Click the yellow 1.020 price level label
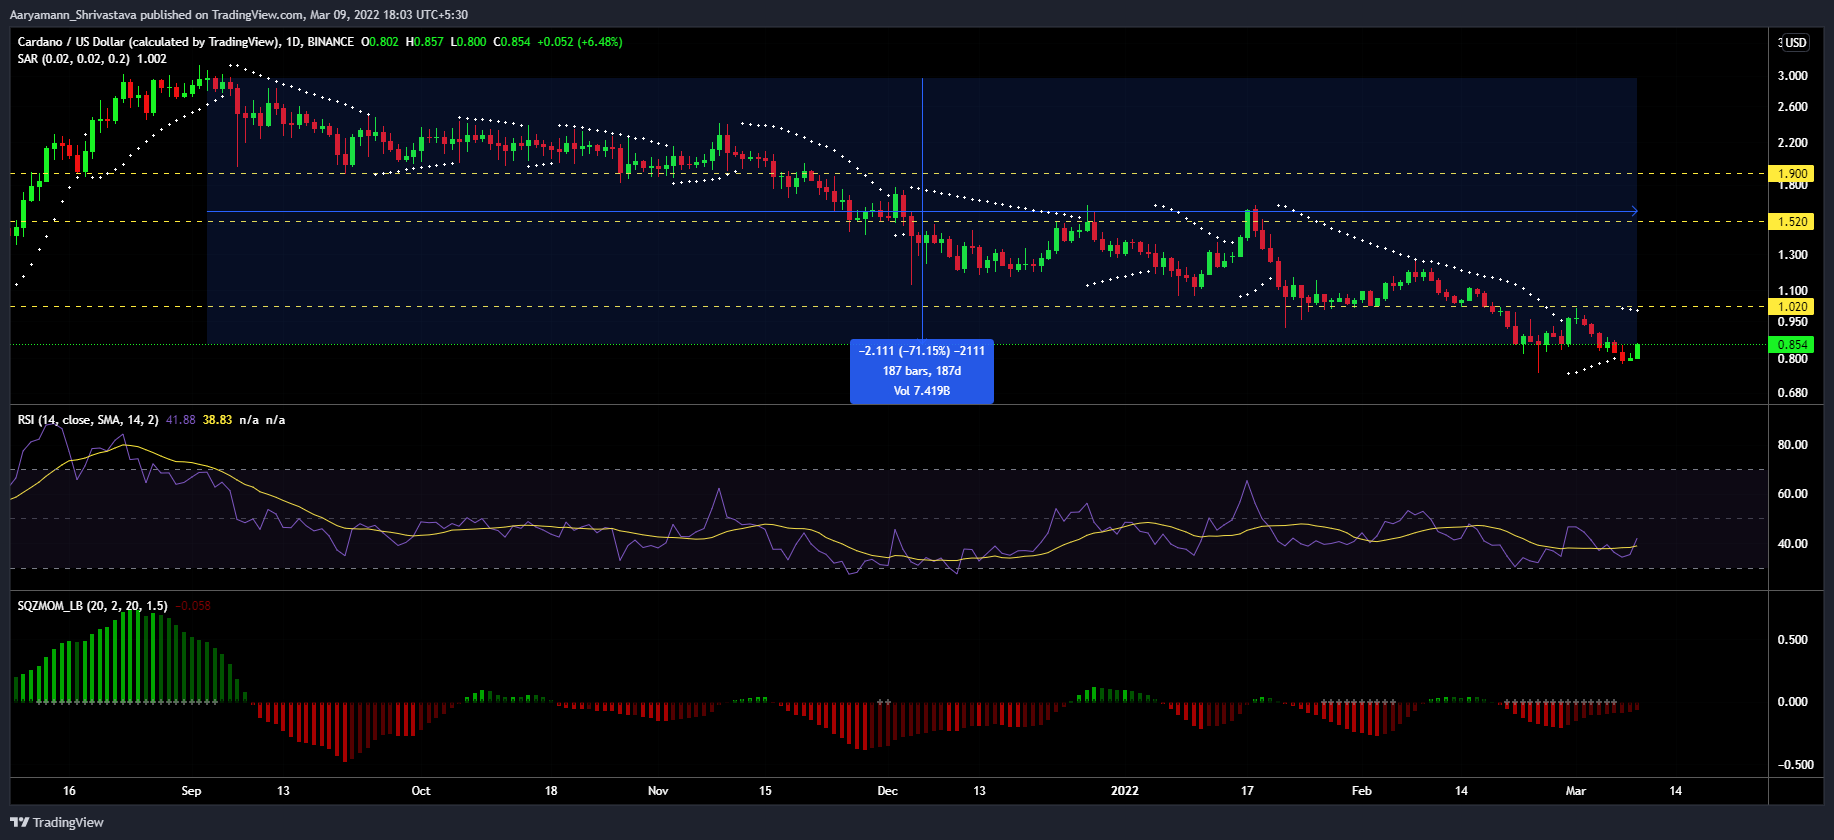 [x=1791, y=307]
